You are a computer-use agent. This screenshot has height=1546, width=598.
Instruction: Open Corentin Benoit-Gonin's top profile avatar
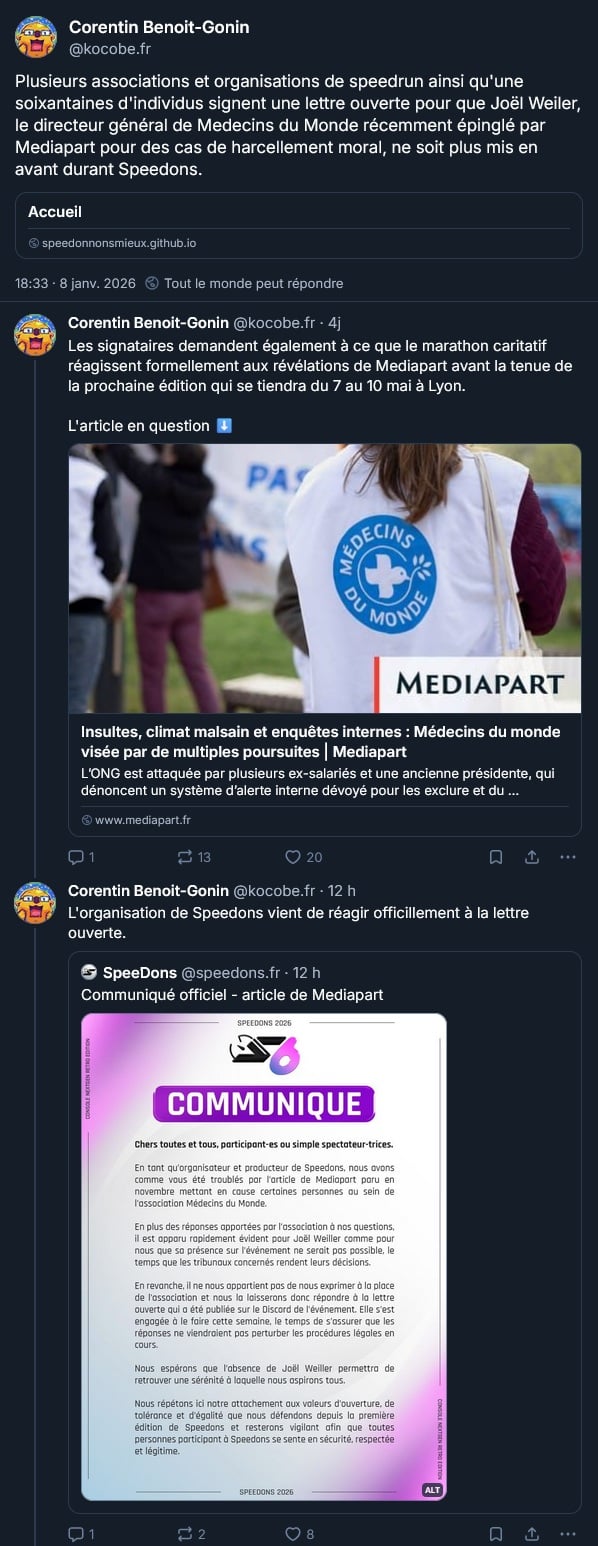[x=35, y=37]
